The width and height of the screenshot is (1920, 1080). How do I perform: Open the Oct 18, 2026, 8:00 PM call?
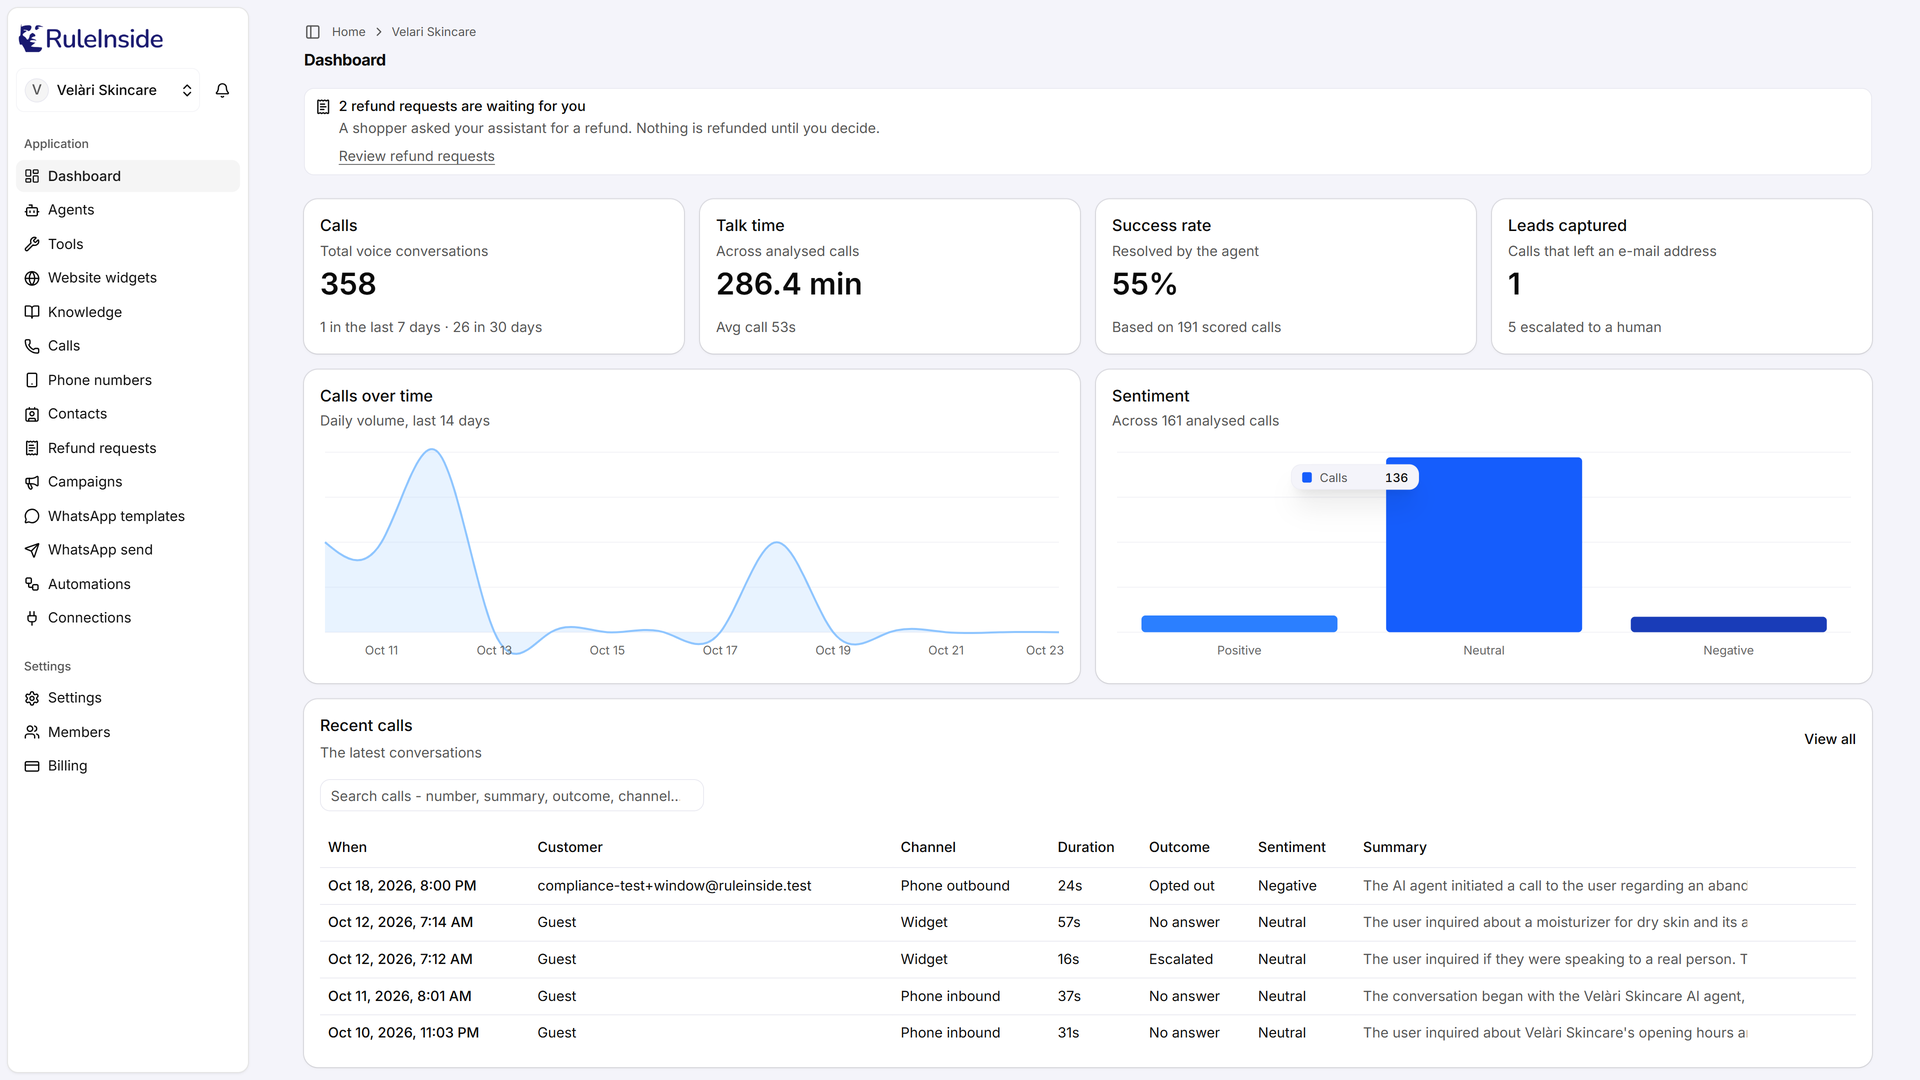point(1087,886)
